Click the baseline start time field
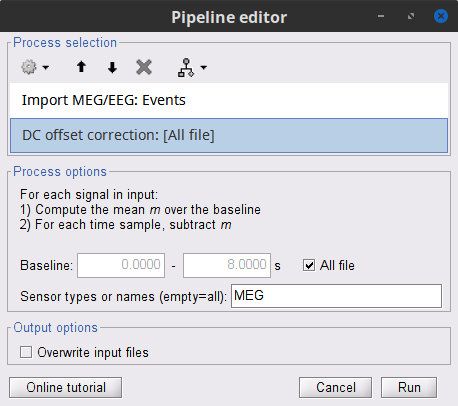Viewport: 458px width, 406px height. 121,265
